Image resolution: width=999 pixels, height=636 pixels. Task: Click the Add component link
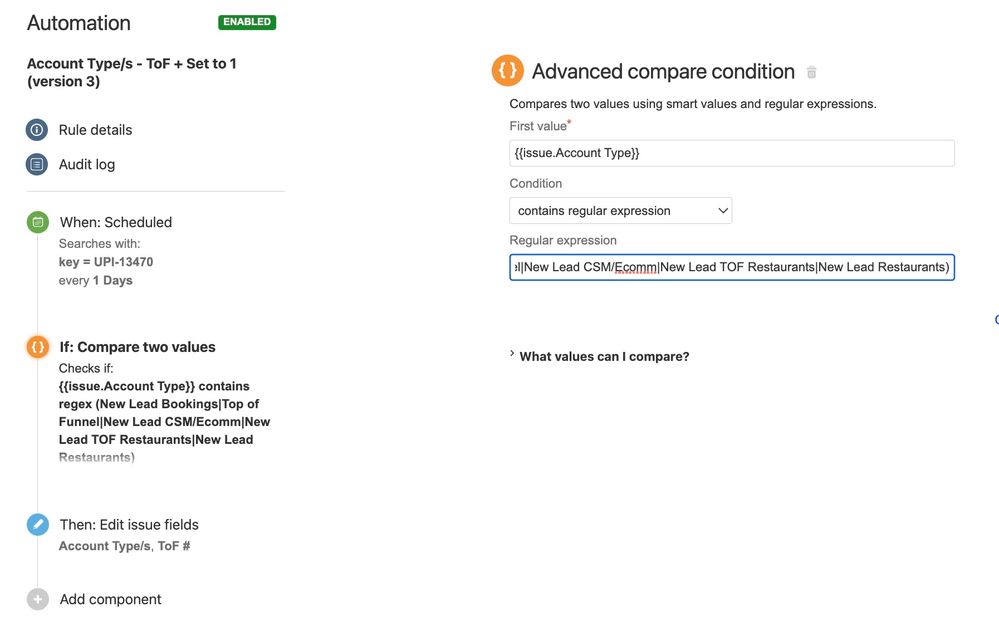tap(111, 599)
